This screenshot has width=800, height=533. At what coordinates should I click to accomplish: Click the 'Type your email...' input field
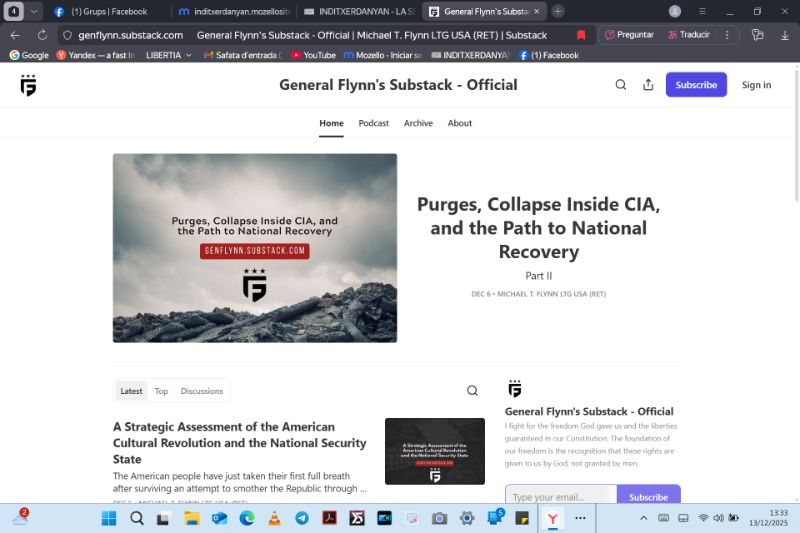point(560,496)
